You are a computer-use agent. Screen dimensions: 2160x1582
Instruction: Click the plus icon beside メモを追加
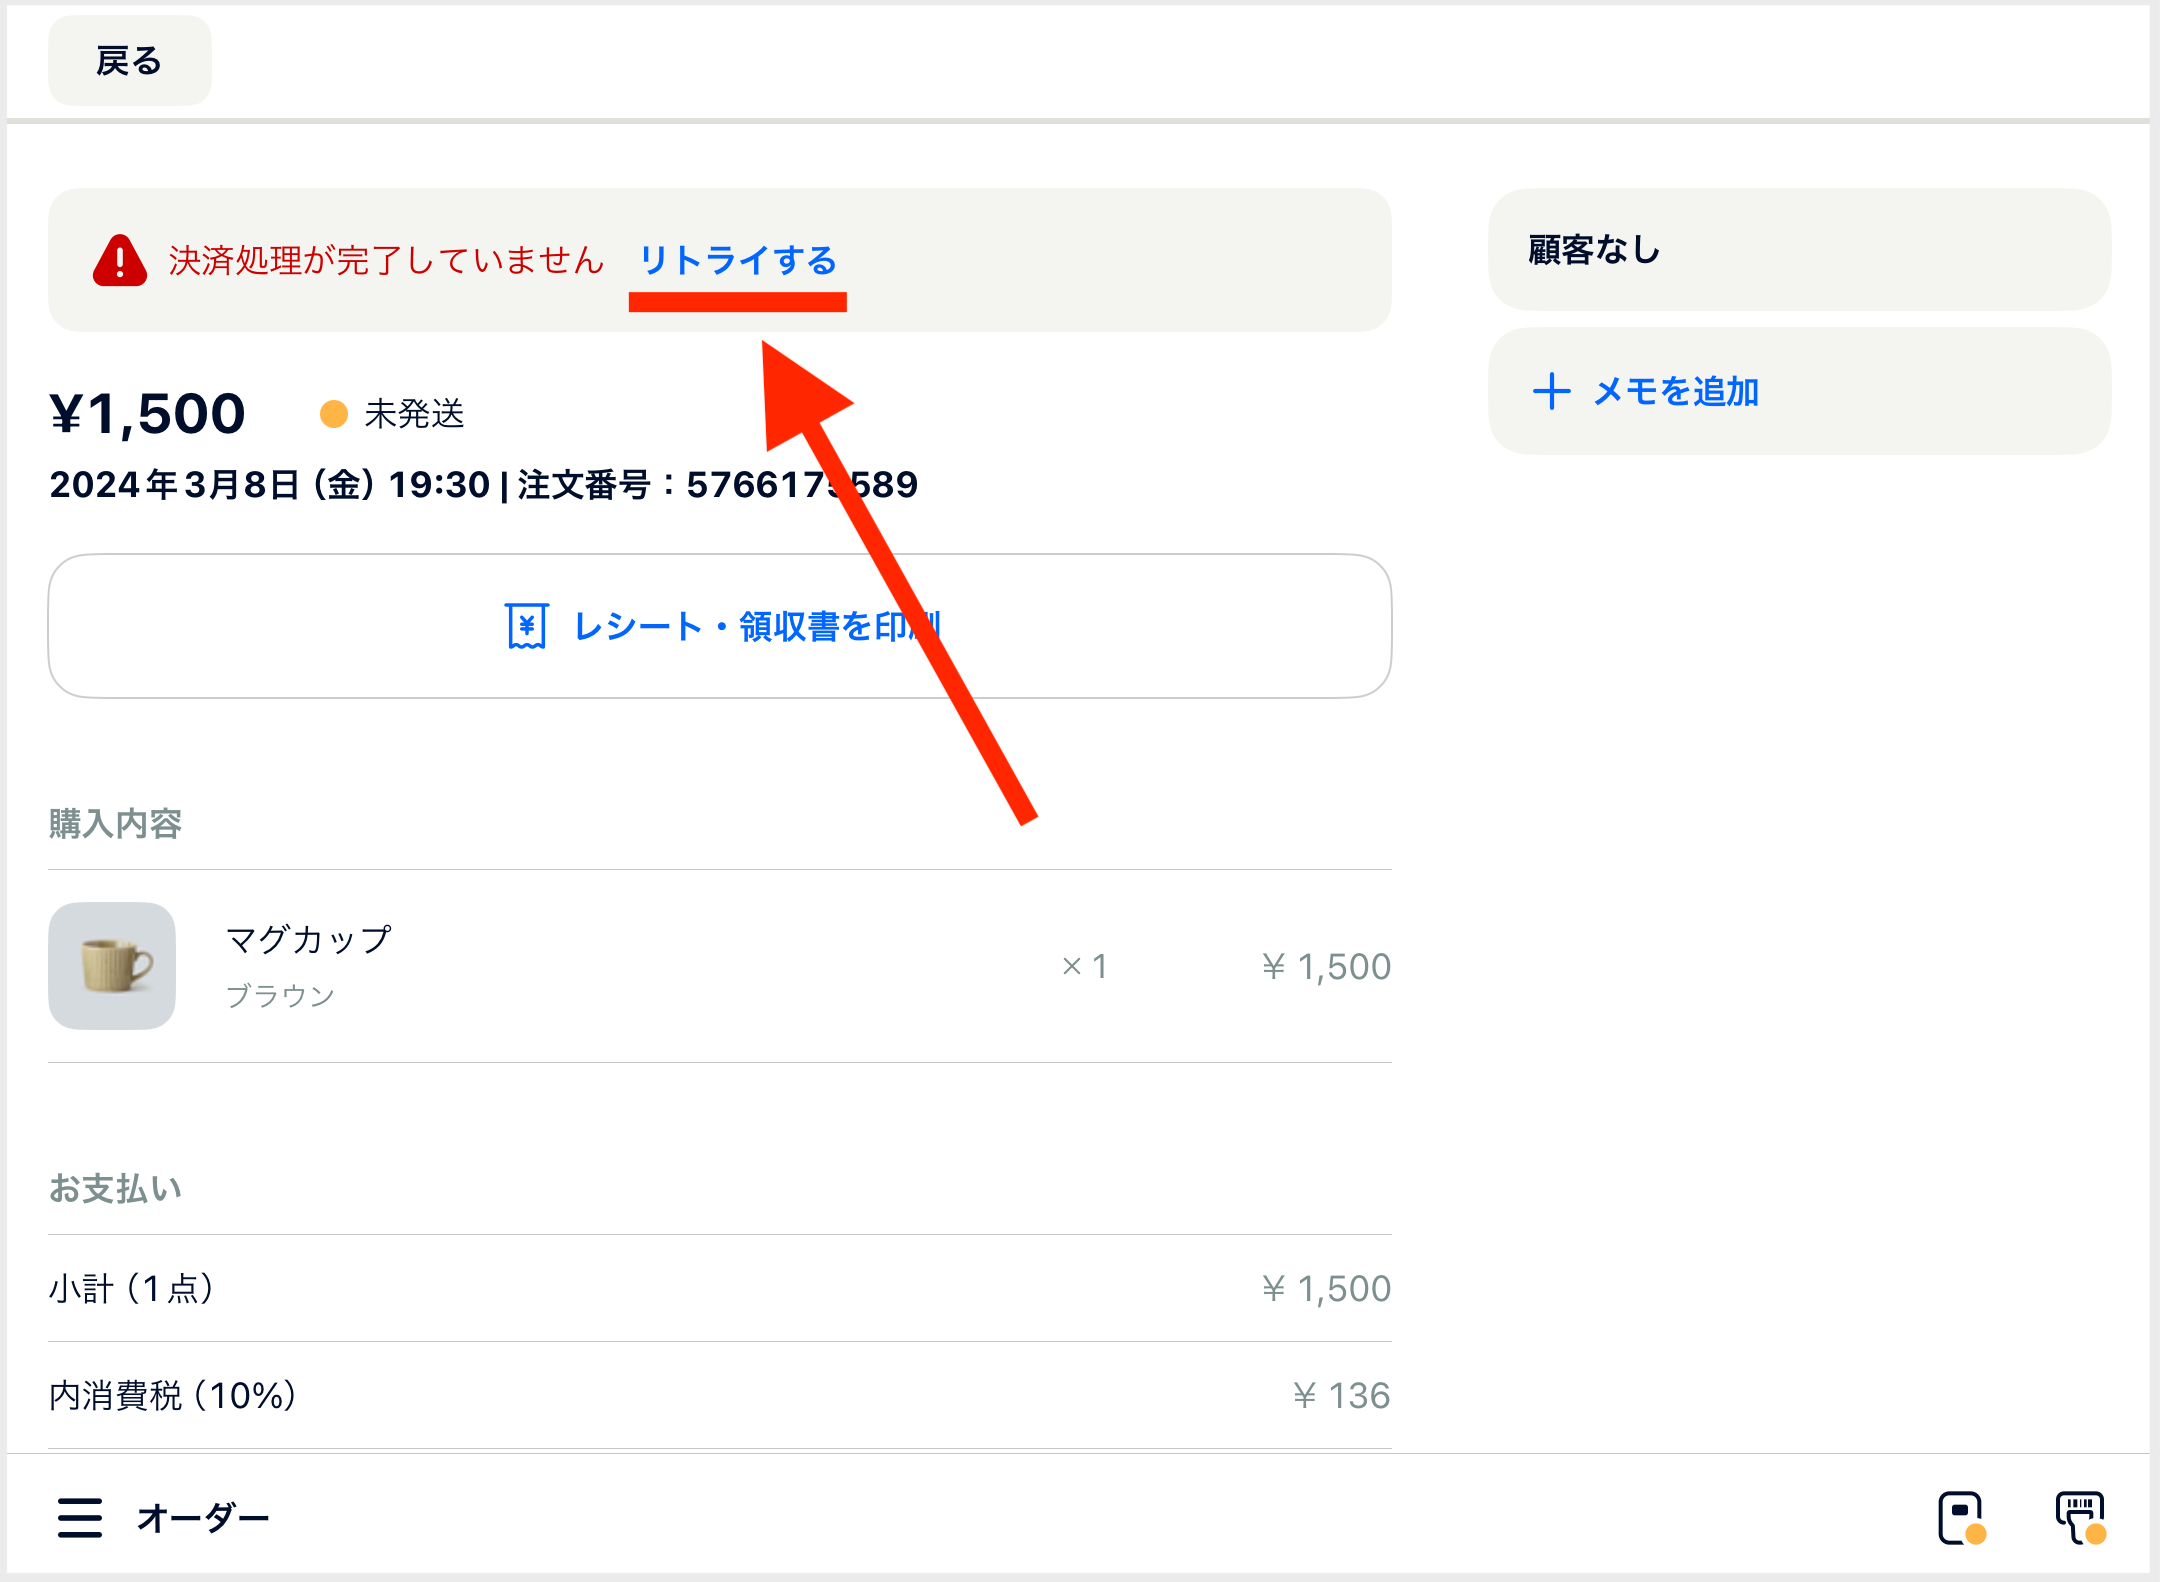1551,391
